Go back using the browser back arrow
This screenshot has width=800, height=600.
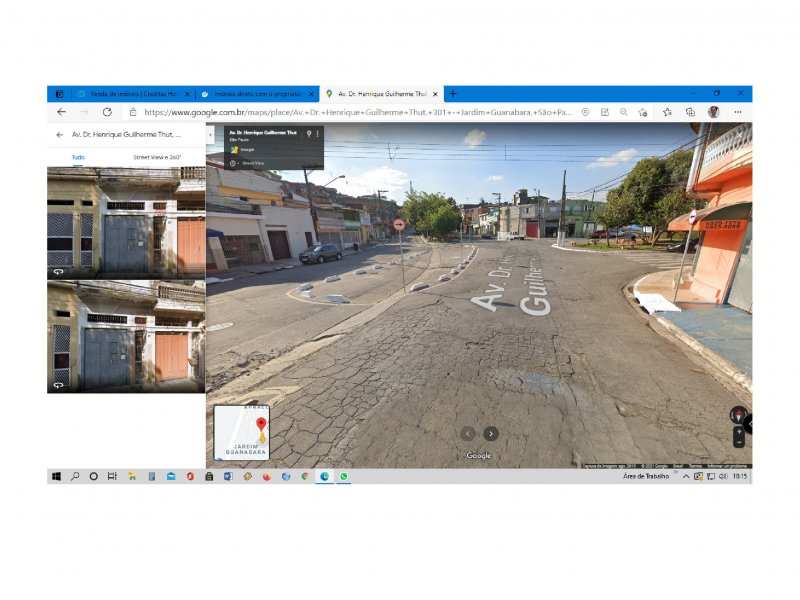(62, 112)
